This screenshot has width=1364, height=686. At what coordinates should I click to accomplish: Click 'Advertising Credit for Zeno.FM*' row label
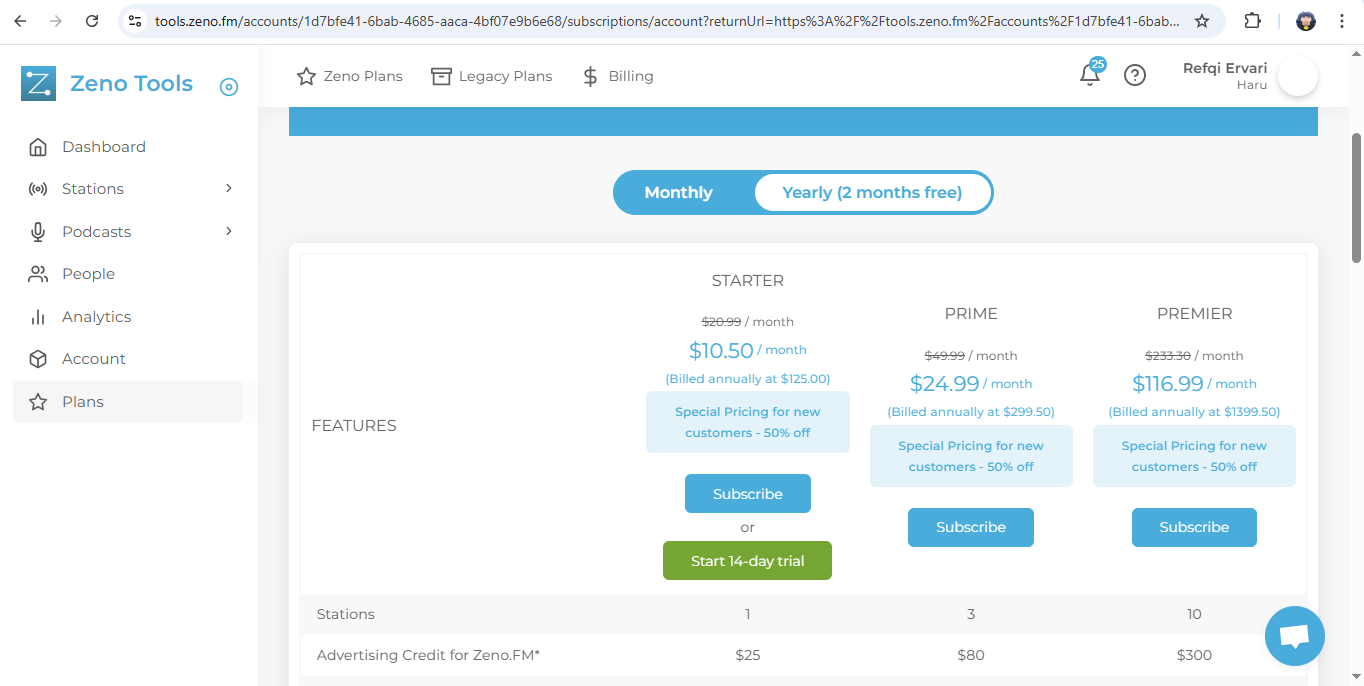point(428,656)
